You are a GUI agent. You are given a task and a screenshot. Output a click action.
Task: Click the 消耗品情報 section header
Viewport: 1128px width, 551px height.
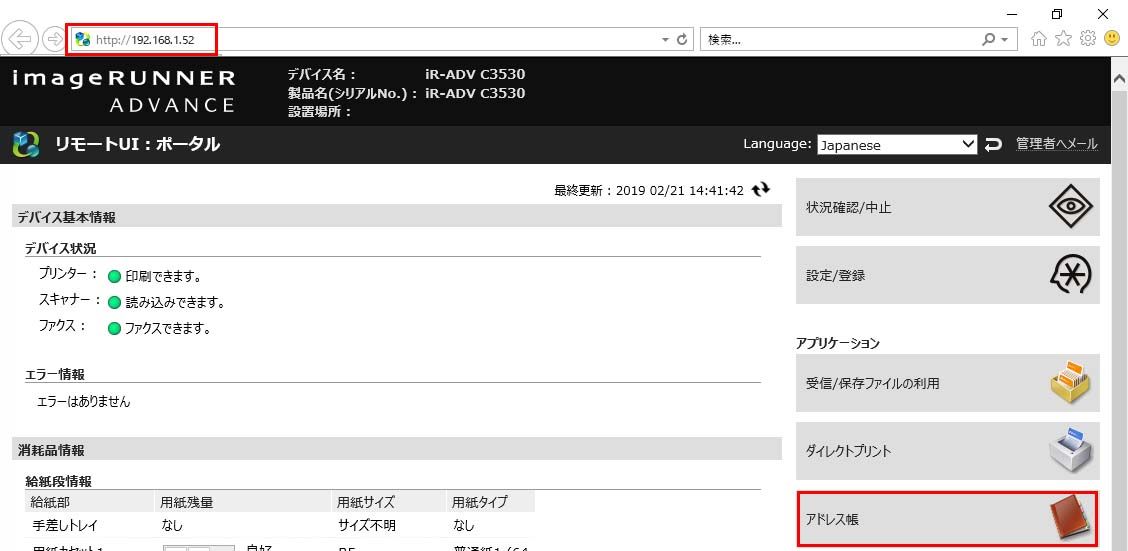(x=396, y=450)
